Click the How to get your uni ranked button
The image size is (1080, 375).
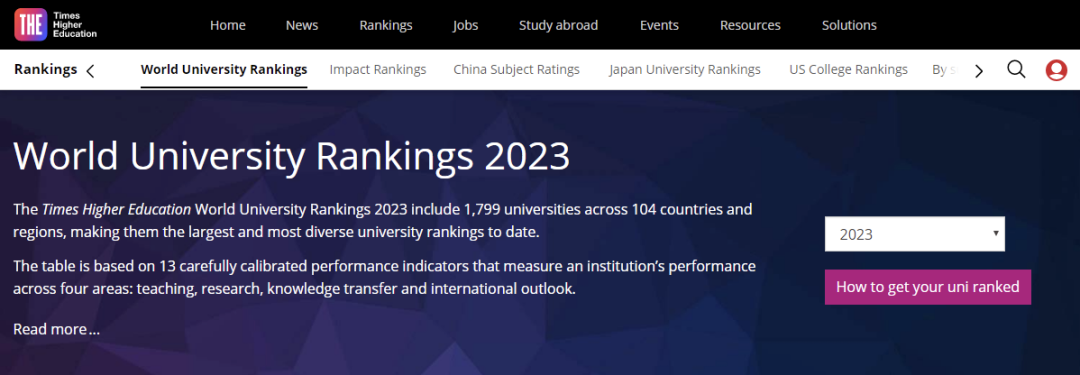tap(928, 287)
